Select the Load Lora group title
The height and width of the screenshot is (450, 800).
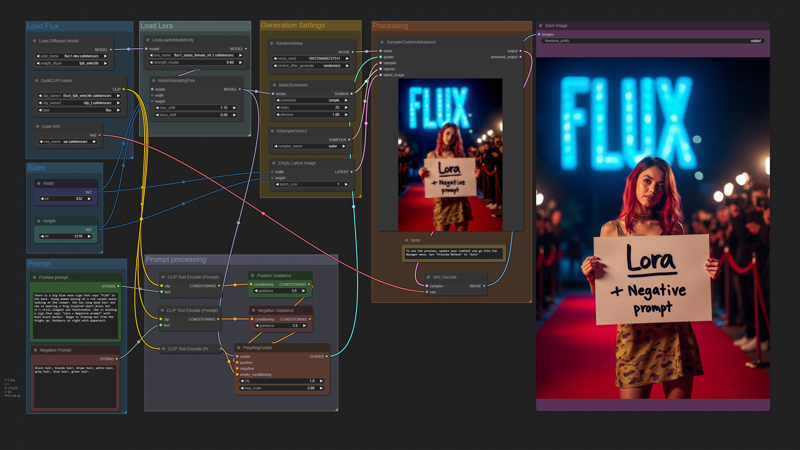(x=157, y=26)
